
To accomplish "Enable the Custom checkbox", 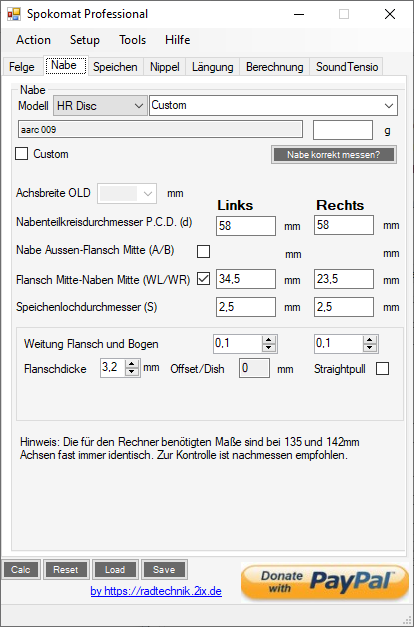I will click(x=22, y=154).
